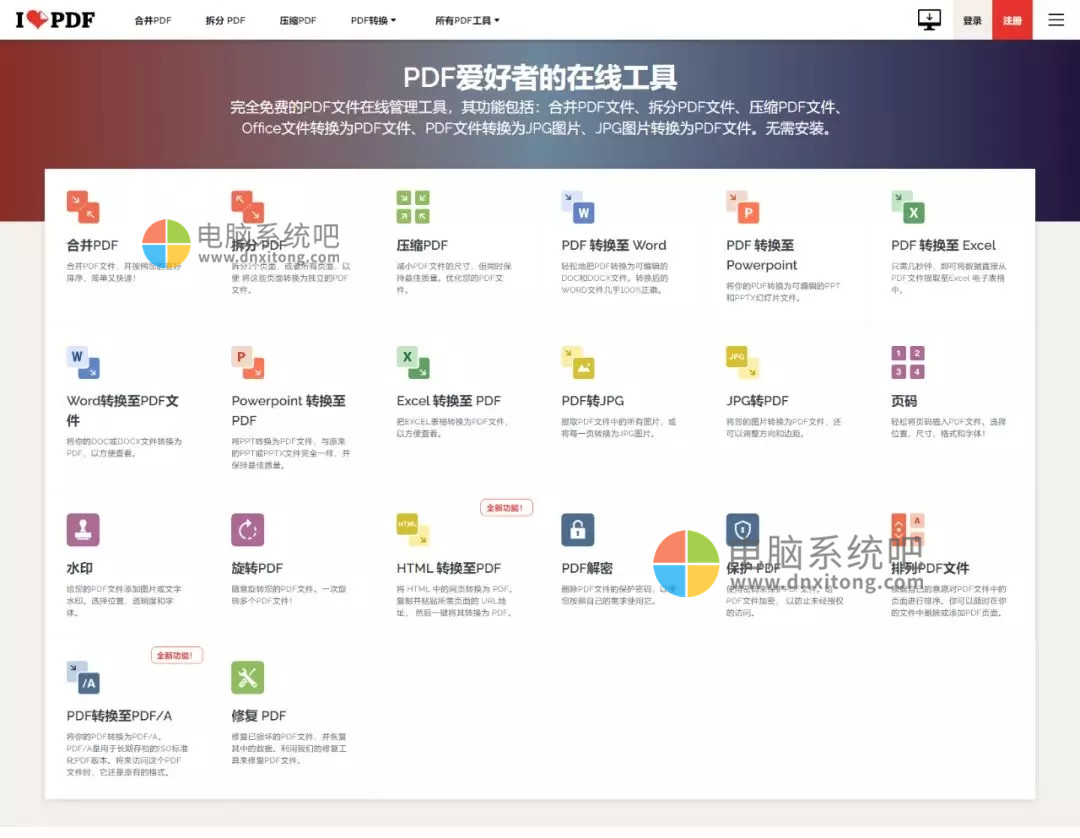Select 拆分 PDF in the top navigation
Viewport: 1080px width, 838px height.
(x=225, y=20)
